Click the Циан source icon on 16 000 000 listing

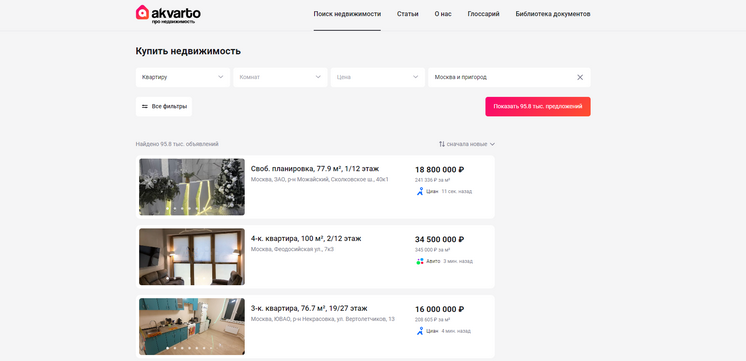(x=420, y=331)
